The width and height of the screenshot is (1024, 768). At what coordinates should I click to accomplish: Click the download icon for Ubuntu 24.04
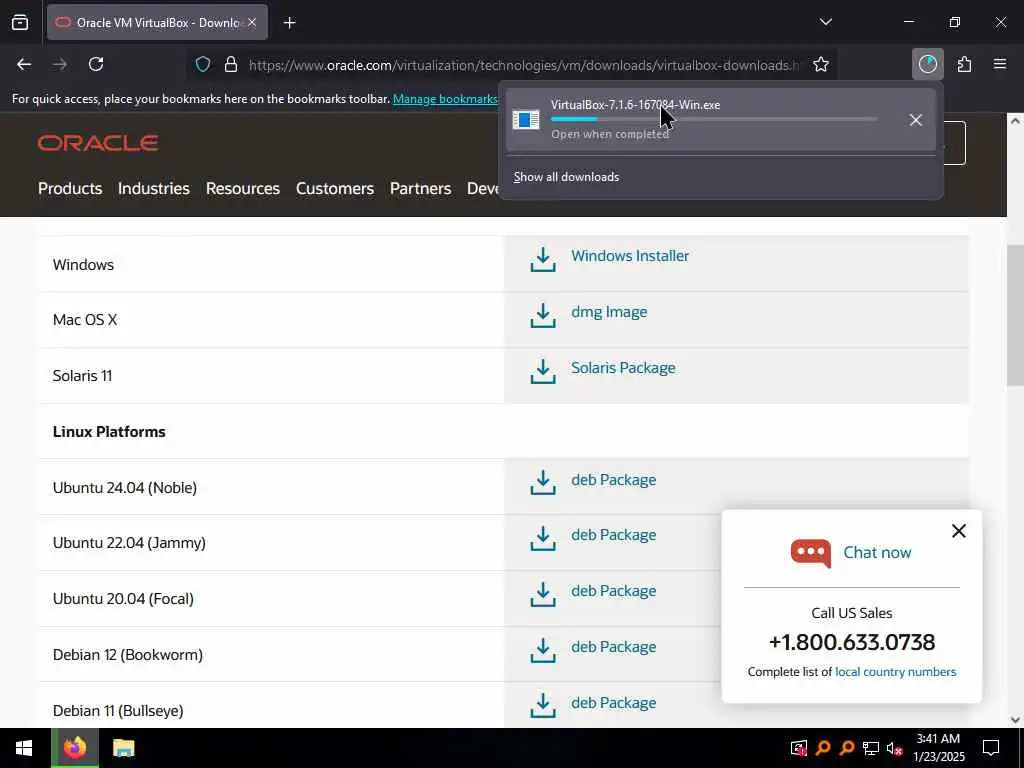(543, 483)
